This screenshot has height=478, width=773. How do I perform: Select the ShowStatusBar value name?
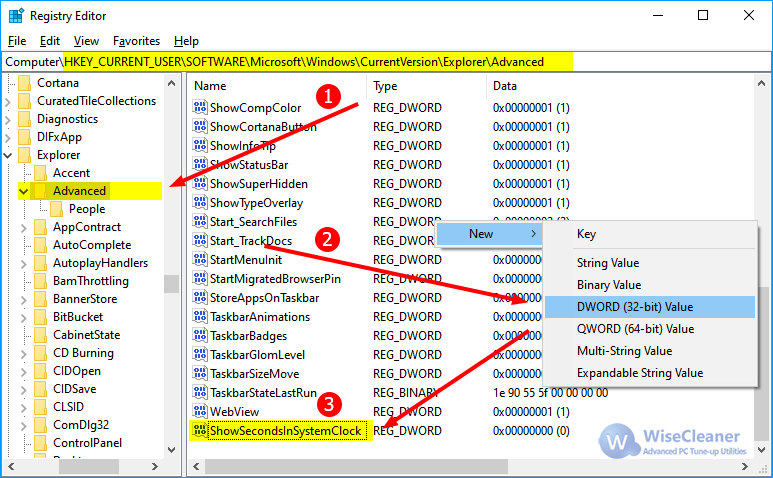[x=249, y=165]
